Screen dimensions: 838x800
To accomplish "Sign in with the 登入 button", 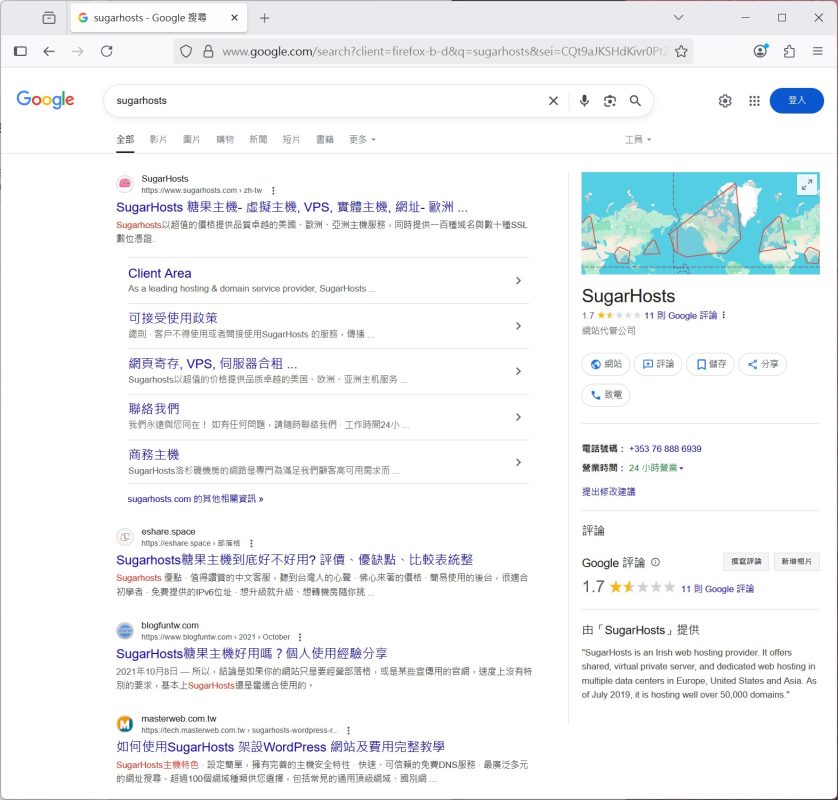I will point(796,100).
